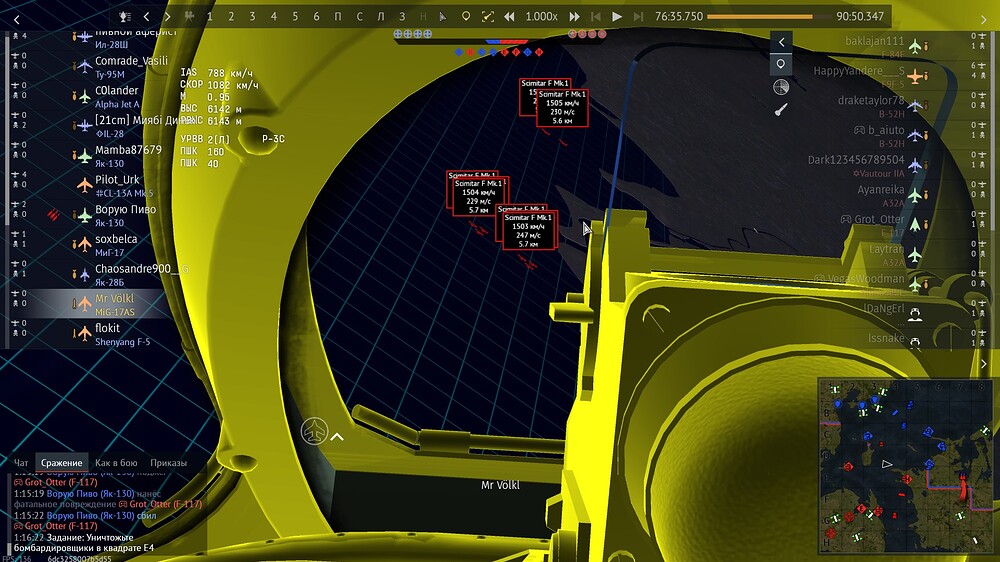
Task: Select camera preset 6
Action: click(x=316, y=17)
